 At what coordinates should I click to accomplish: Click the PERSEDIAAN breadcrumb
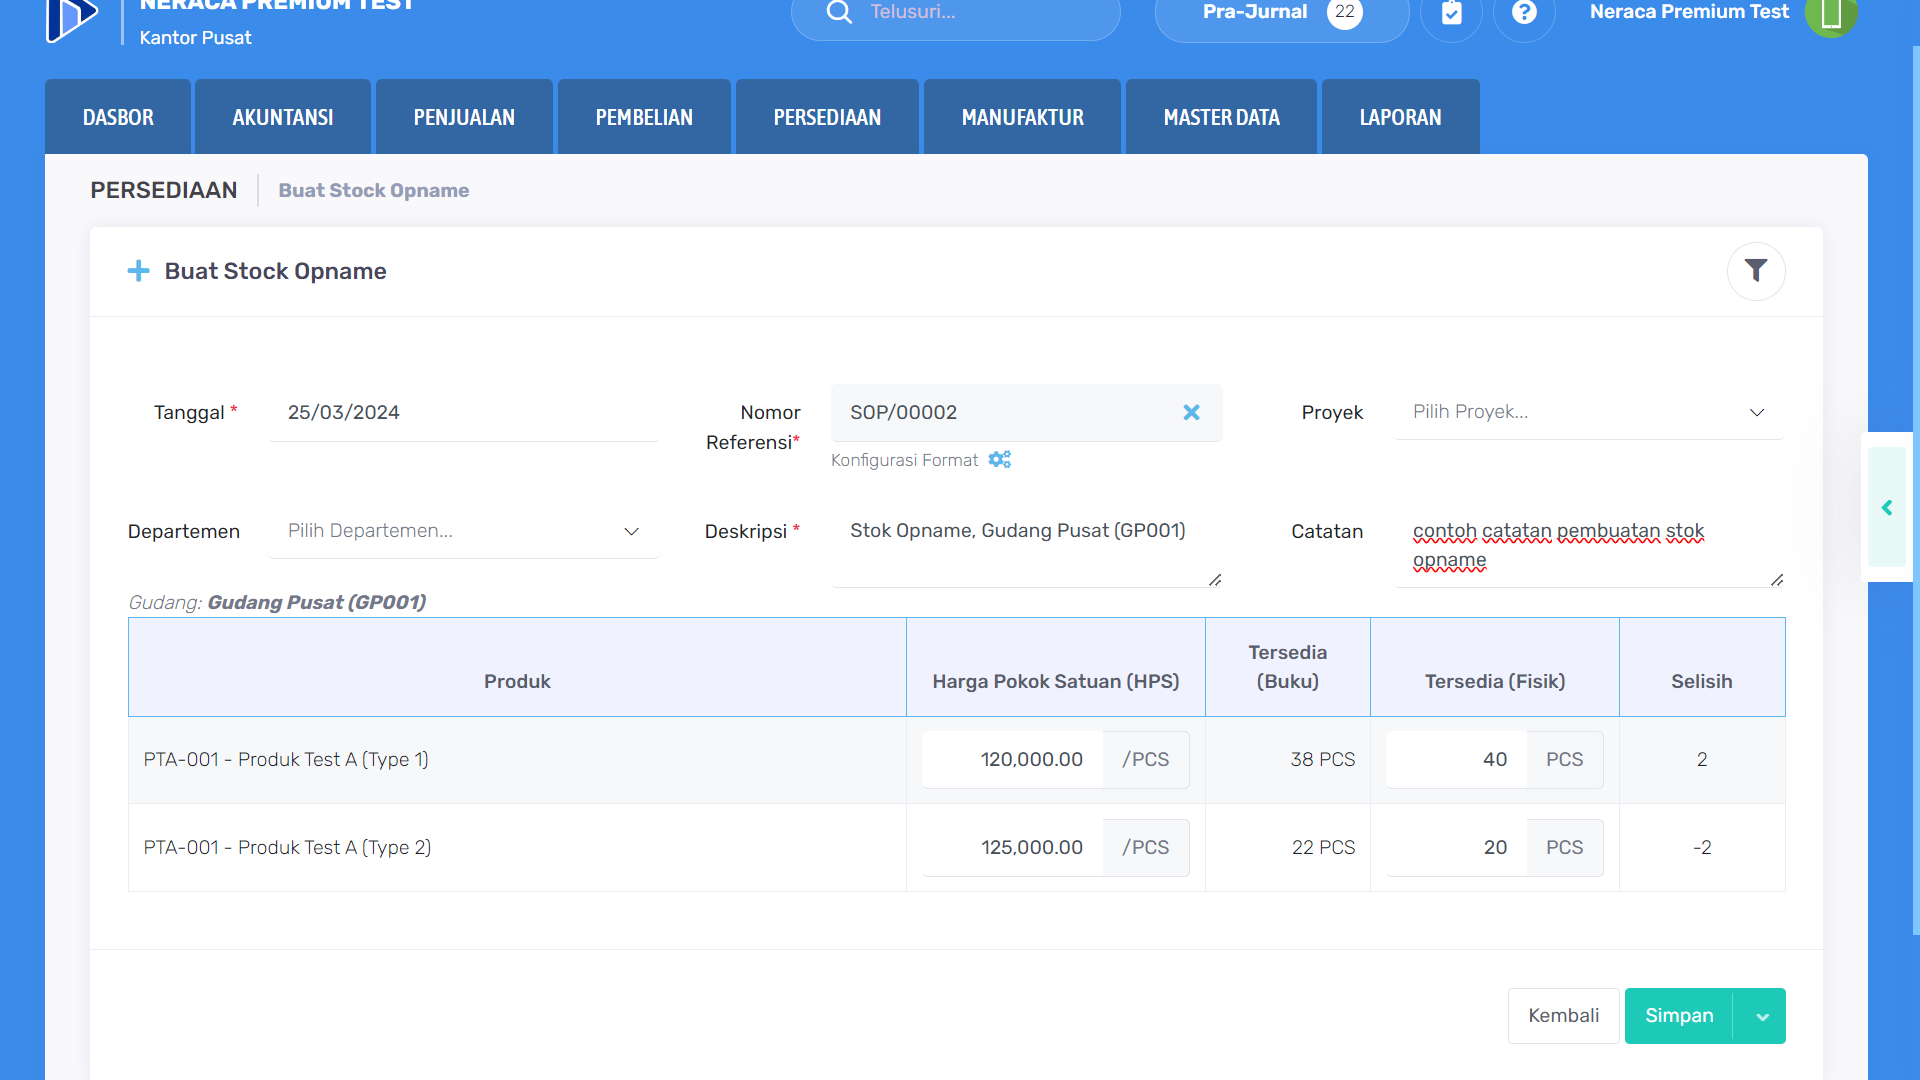164,190
